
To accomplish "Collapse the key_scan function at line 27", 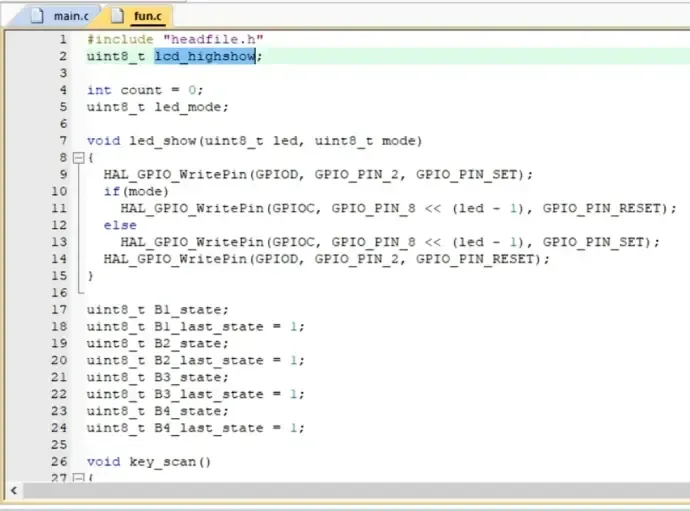I will point(78,479).
